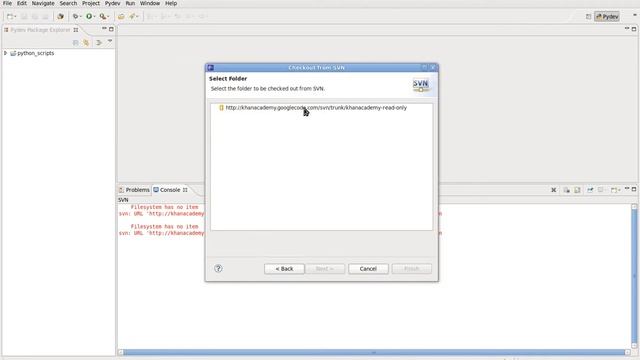The height and width of the screenshot is (360, 640).
Task: Click the Open Perspective icon
Action: [x=588, y=16]
